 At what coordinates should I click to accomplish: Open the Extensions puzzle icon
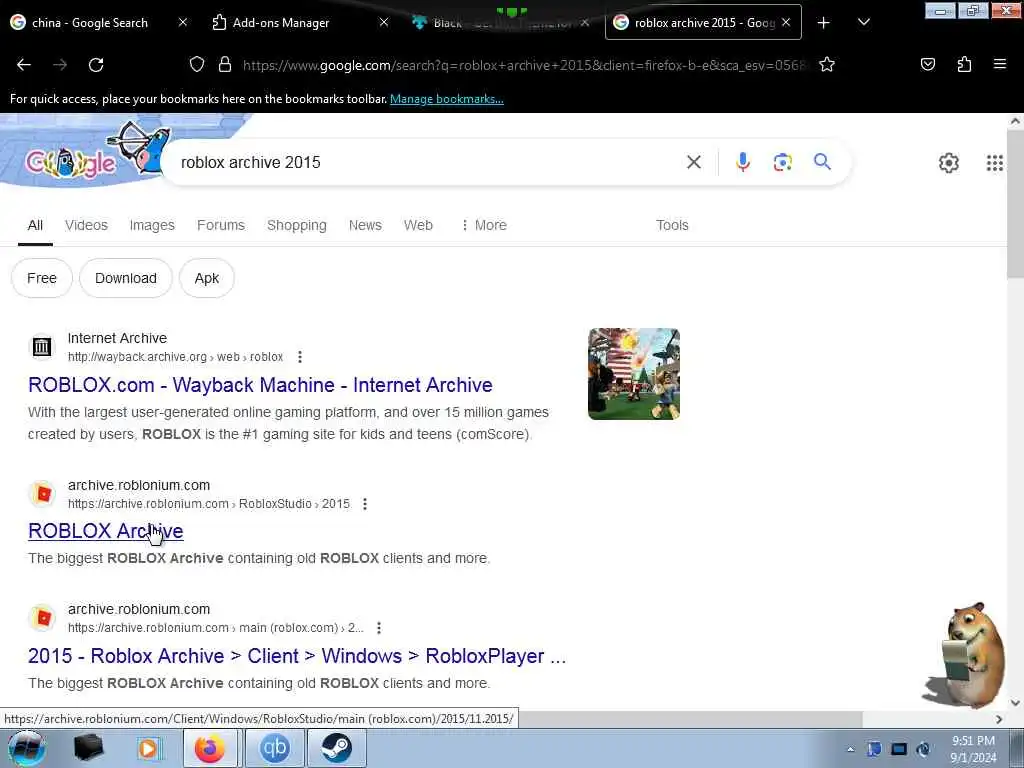(964, 64)
